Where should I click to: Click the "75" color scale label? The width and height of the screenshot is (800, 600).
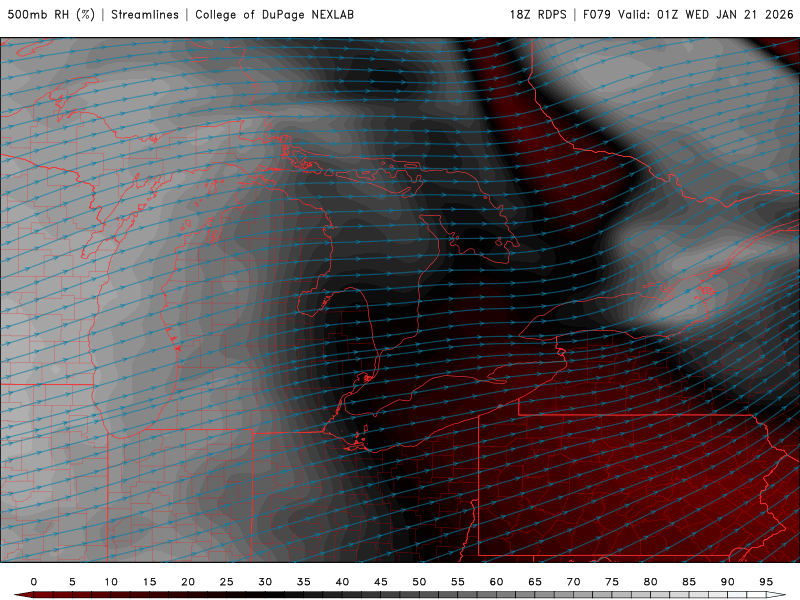point(612,582)
